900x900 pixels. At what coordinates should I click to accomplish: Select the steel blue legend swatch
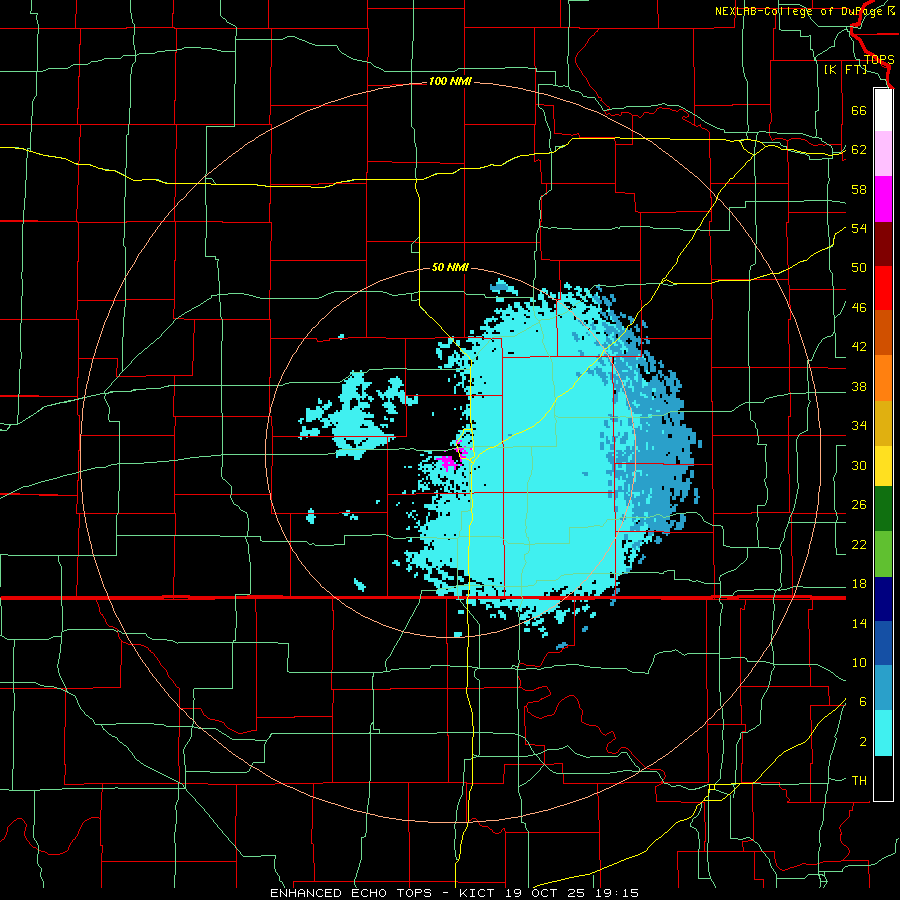coord(883,688)
